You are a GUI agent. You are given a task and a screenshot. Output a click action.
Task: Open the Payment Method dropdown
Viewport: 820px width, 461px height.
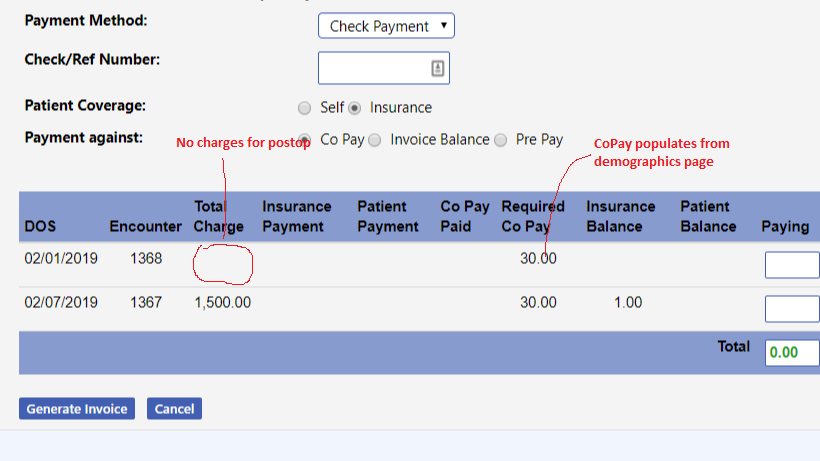coord(386,26)
